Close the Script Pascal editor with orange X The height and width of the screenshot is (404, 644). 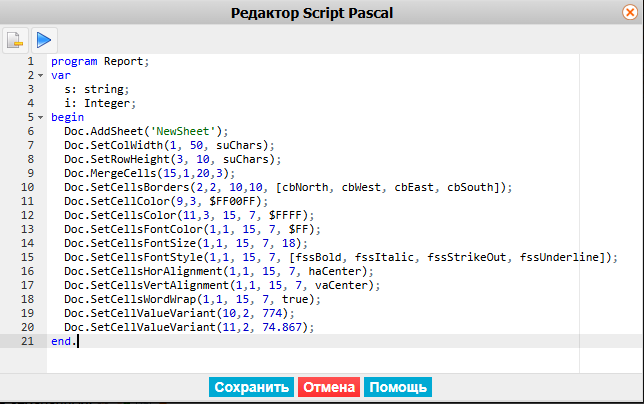[x=630, y=12]
